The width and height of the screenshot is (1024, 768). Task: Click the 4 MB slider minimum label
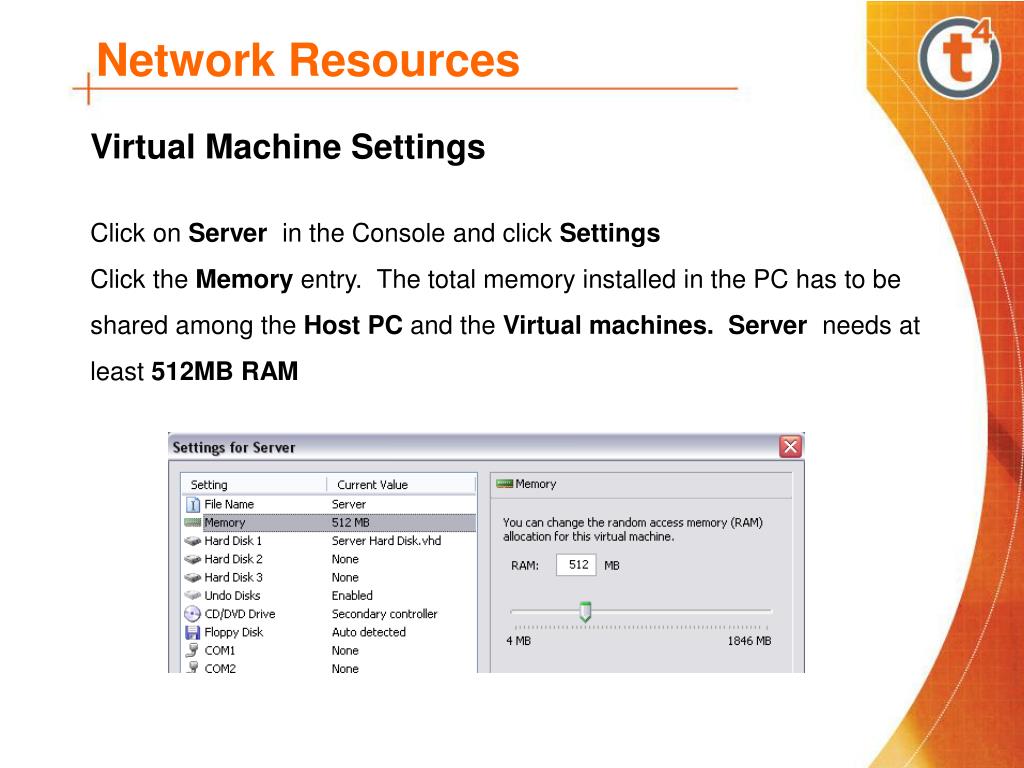pyautogui.click(x=519, y=641)
